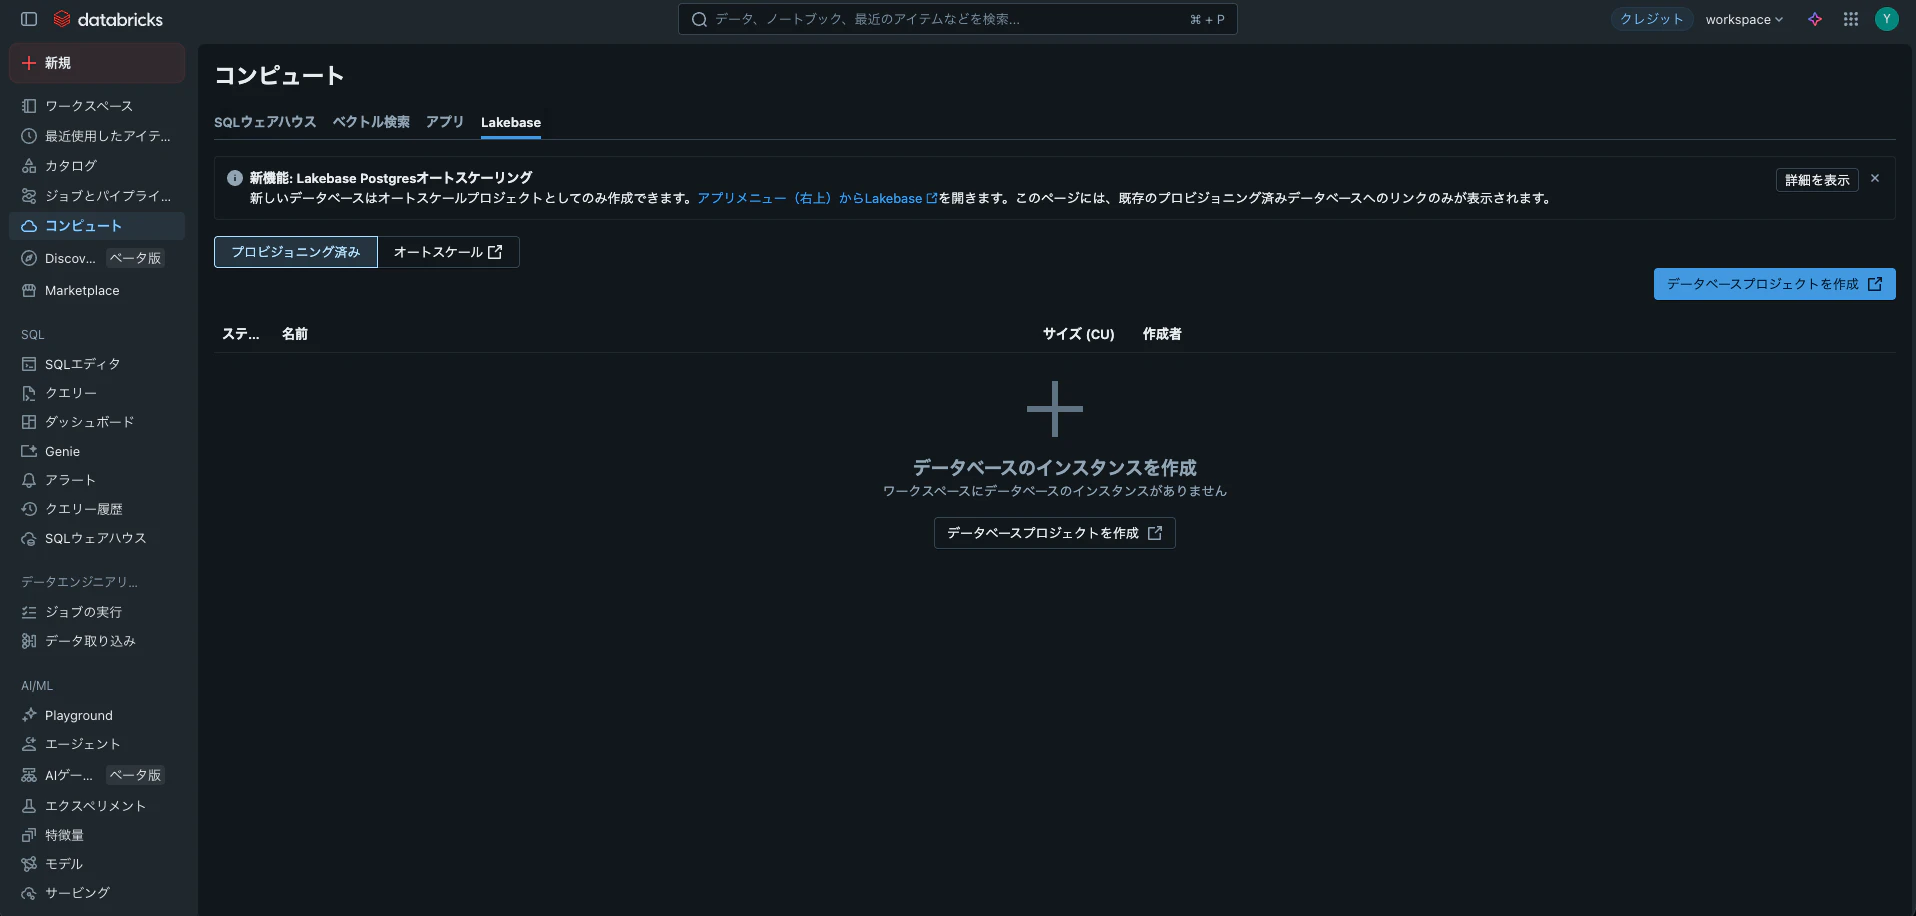The height and width of the screenshot is (916, 1916).
Task: Open データ取り込み in the sidebar
Action: pyautogui.click(x=97, y=641)
